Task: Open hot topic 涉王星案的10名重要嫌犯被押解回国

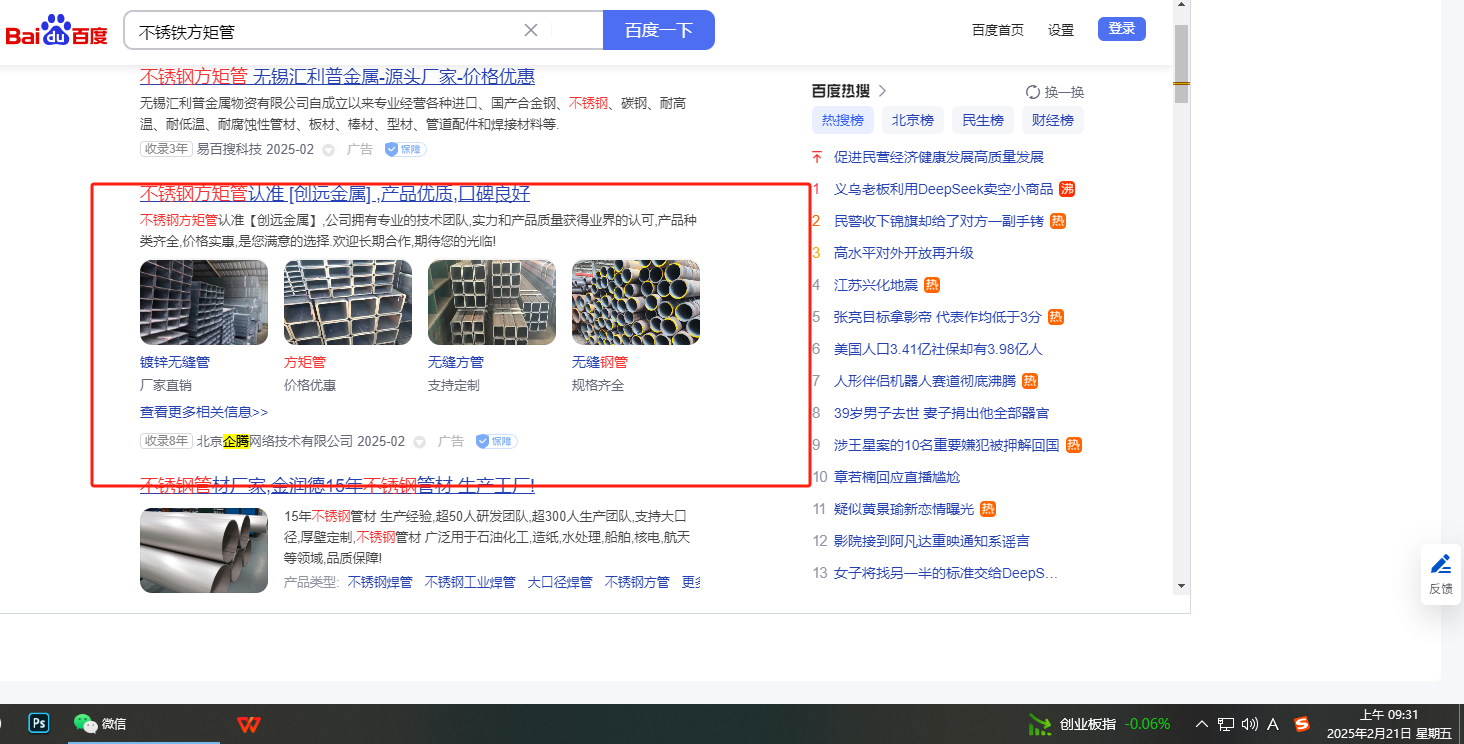Action: coord(946,445)
